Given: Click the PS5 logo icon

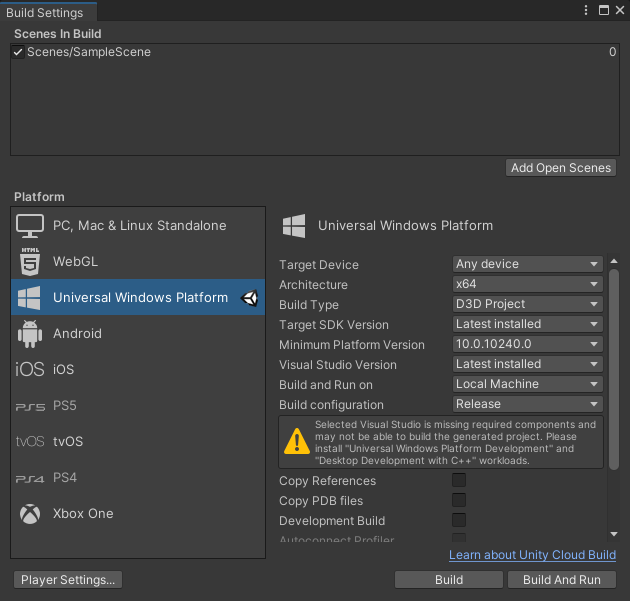Looking at the screenshot, I should [x=30, y=407].
